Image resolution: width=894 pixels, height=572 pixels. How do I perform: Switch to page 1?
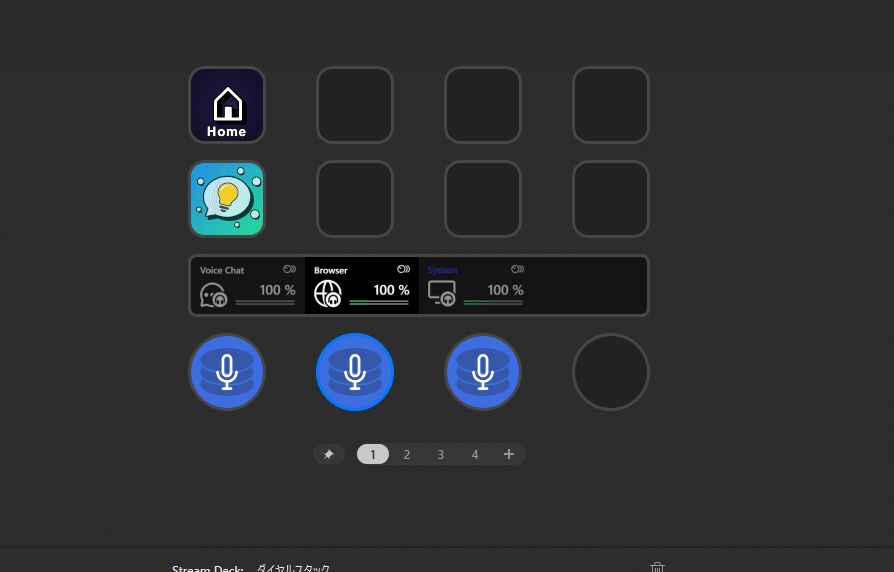click(373, 455)
